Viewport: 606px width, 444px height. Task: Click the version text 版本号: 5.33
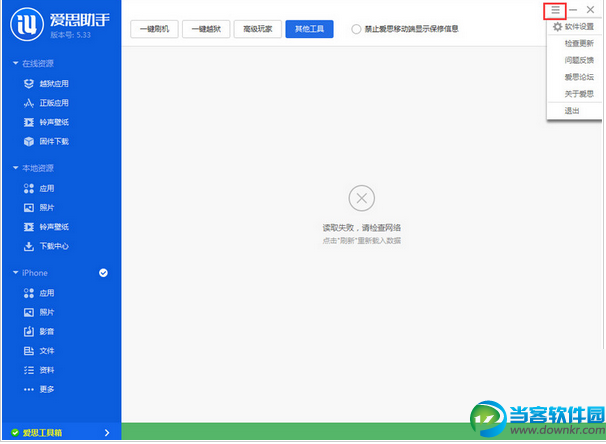tap(70, 35)
